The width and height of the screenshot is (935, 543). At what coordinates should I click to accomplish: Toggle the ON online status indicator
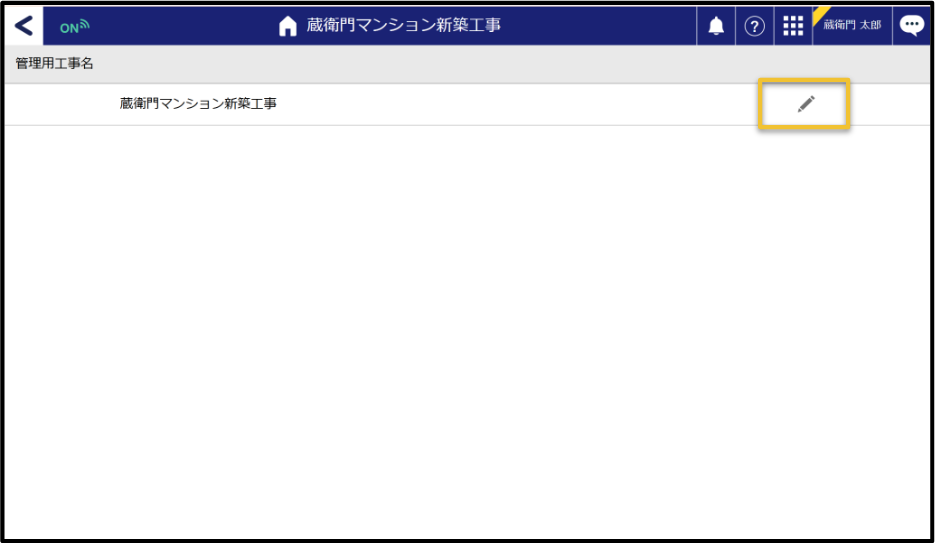point(69,28)
